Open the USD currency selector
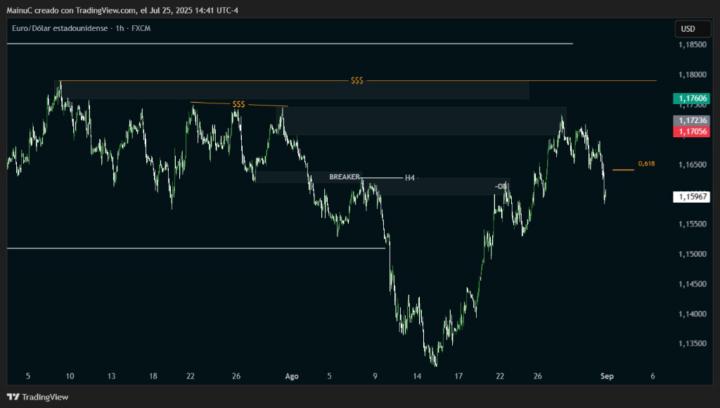 click(692, 29)
